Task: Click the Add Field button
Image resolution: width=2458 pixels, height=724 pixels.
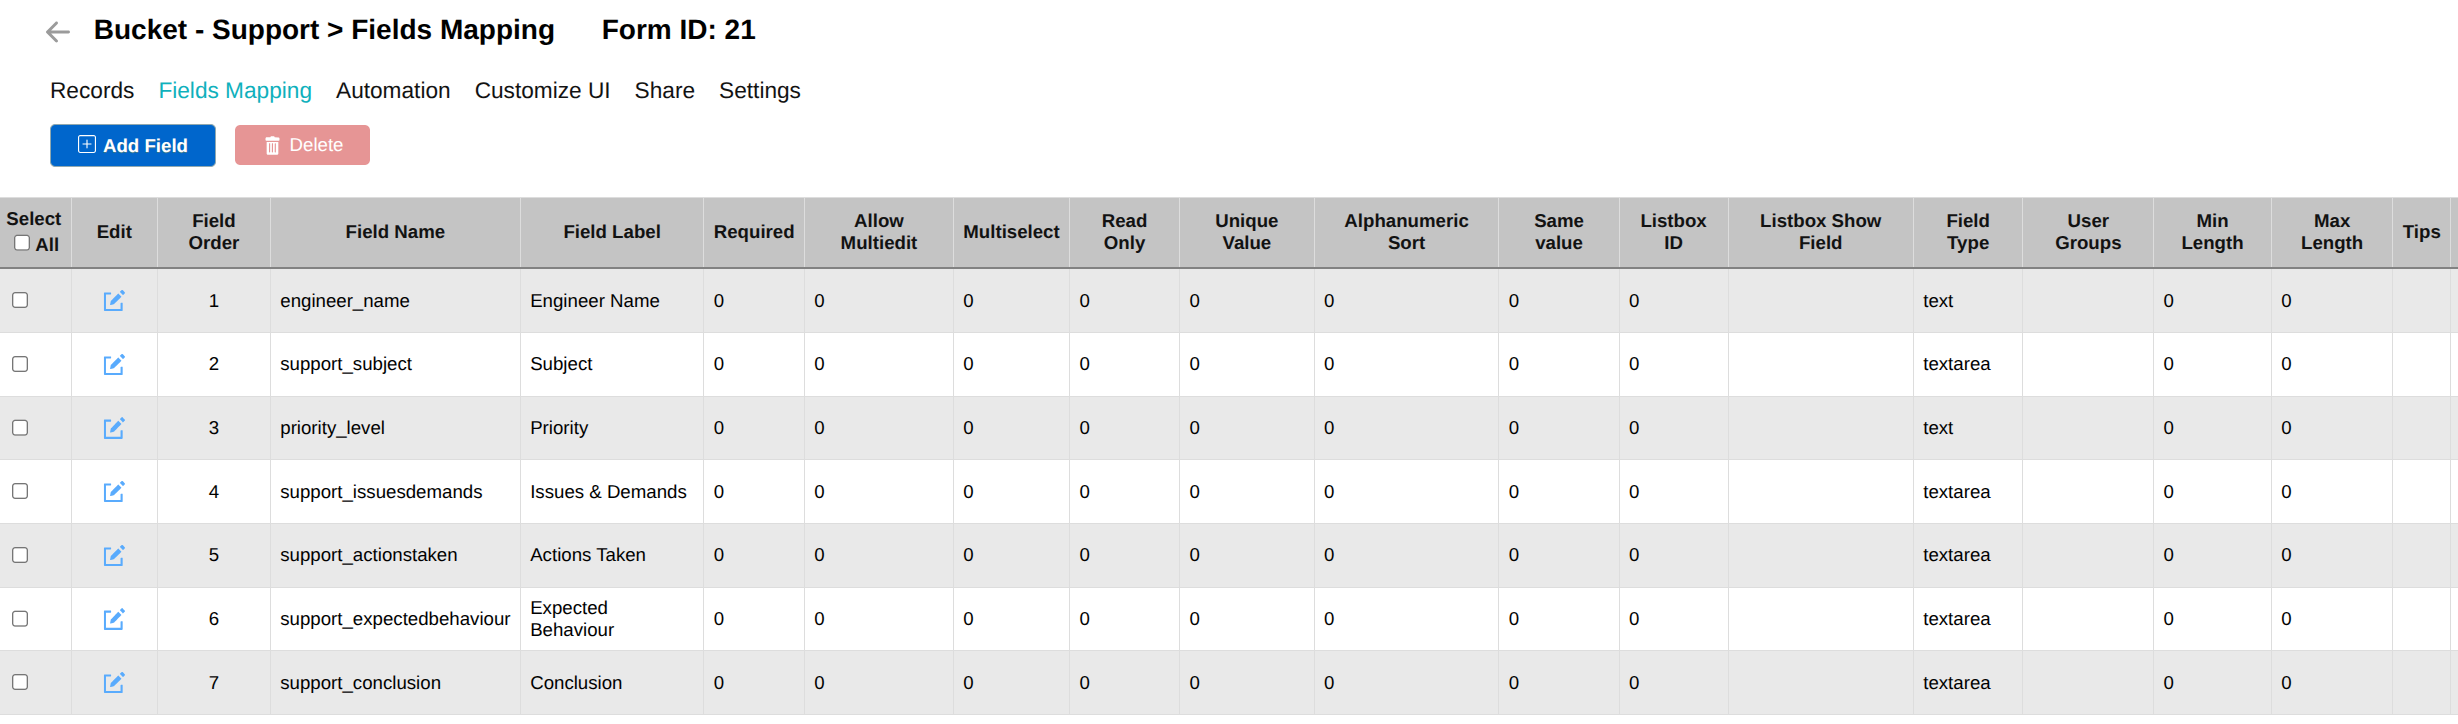Action: coord(133,145)
